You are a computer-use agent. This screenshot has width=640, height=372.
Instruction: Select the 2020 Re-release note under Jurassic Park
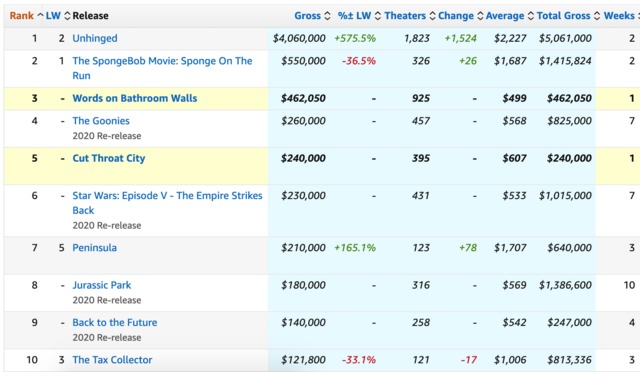(107, 300)
